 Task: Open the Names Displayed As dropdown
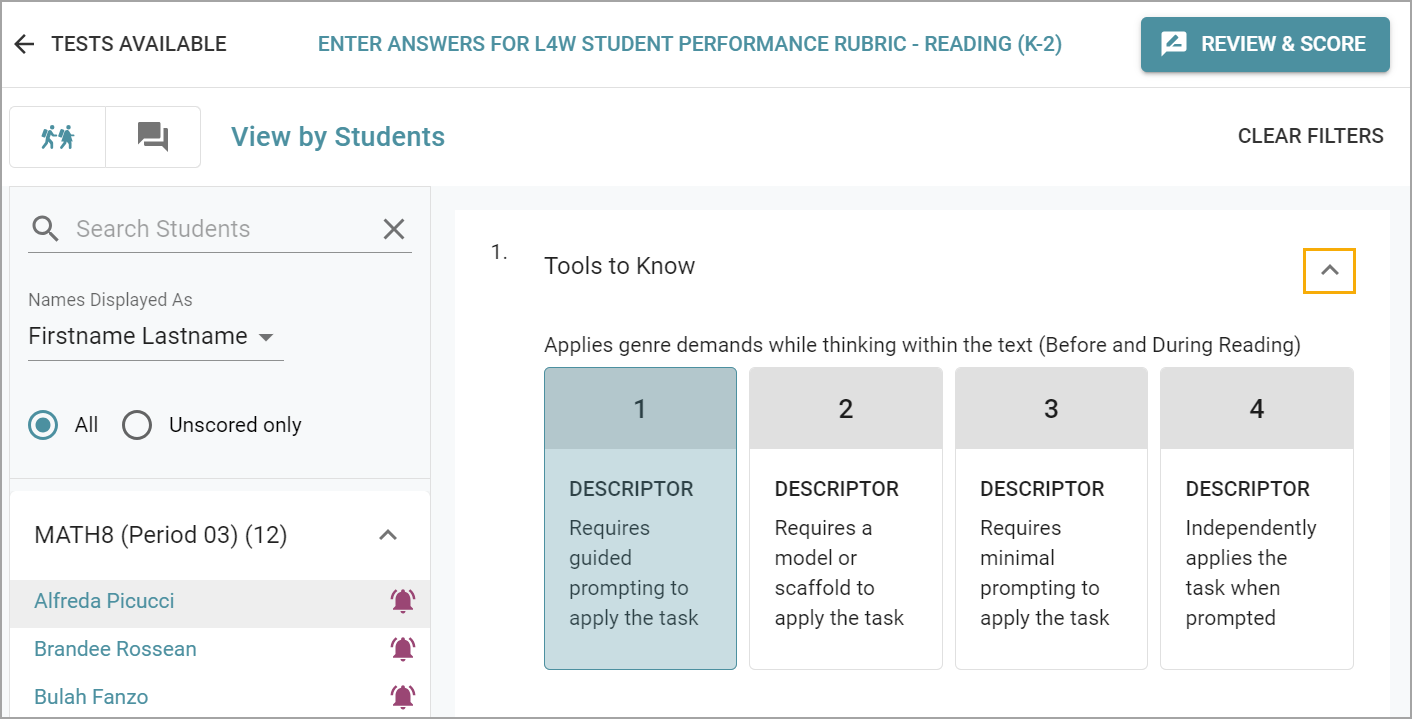(x=155, y=337)
